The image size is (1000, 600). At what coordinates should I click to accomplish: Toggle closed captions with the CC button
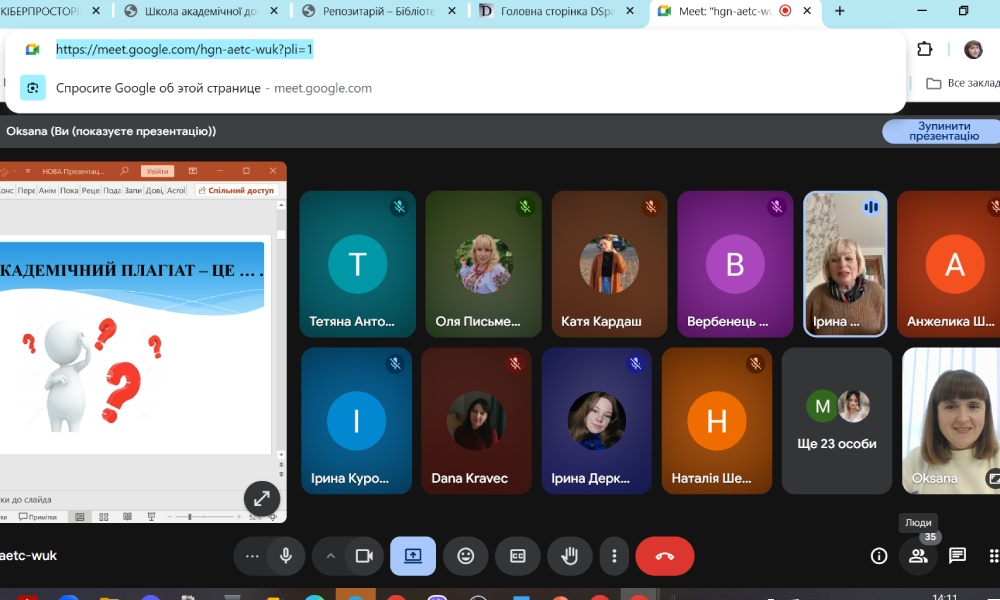pos(517,556)
